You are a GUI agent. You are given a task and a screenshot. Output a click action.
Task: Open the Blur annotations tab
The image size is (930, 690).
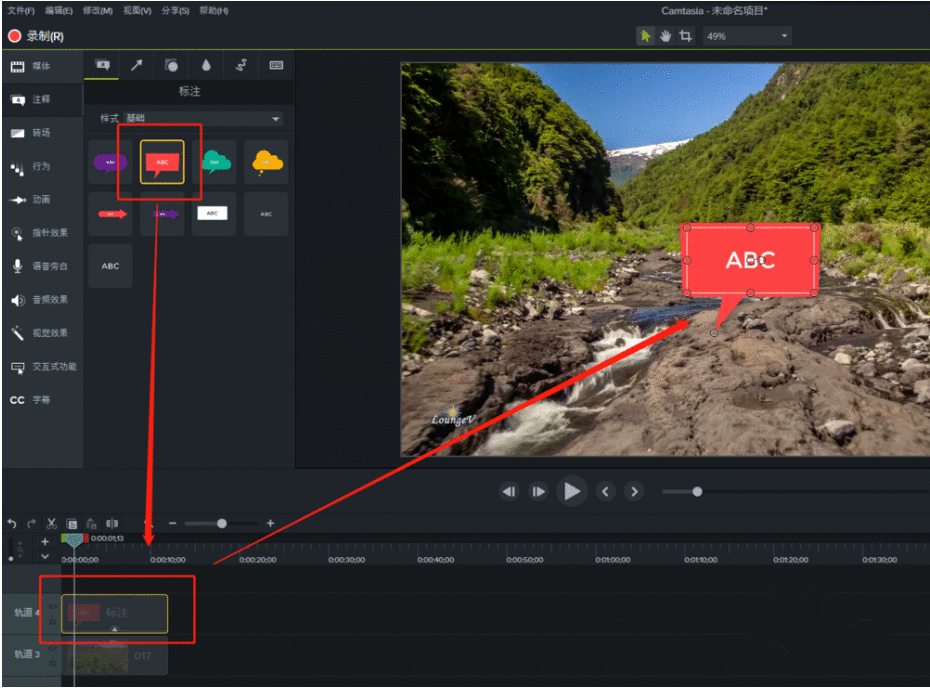pos(207,66)
